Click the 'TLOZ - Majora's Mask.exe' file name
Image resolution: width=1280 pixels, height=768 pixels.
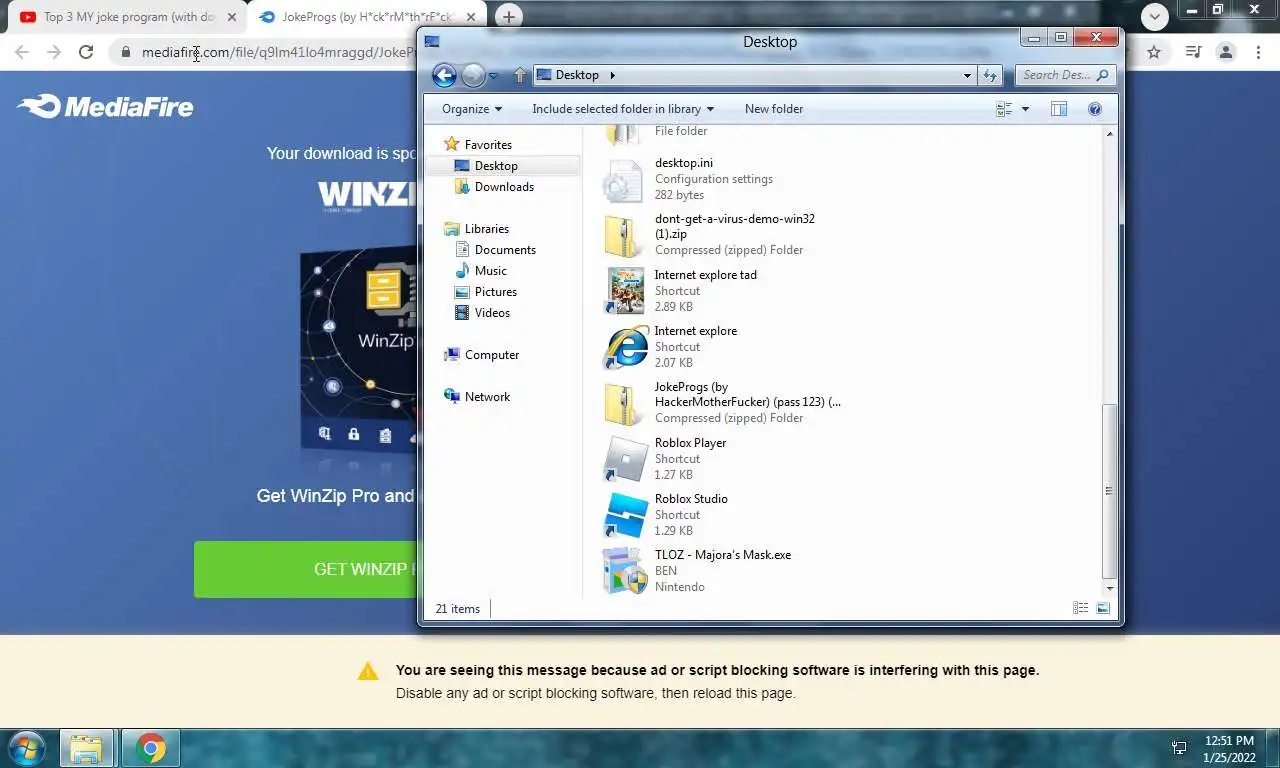[x=723, y=555]
